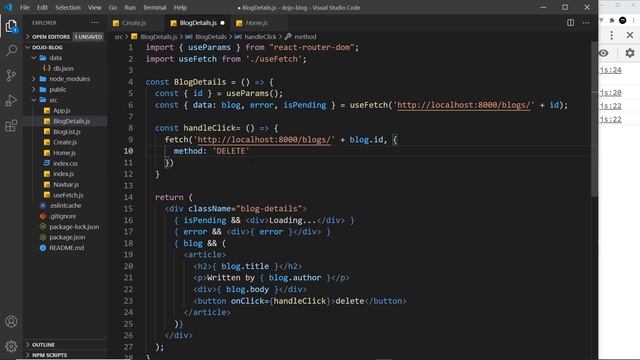Viewport: 640px width, 360px height.
Task: Open the Edit menu
Action: point(42,7)
